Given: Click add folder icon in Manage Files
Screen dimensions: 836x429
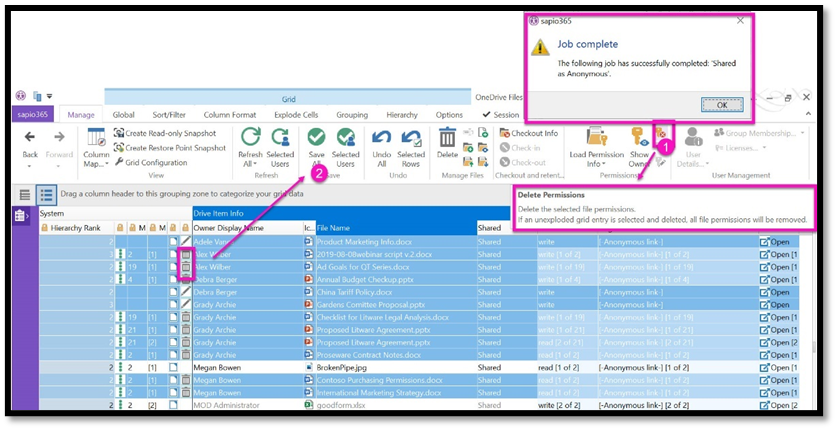Looking at the screenshot, I should 468,147.
